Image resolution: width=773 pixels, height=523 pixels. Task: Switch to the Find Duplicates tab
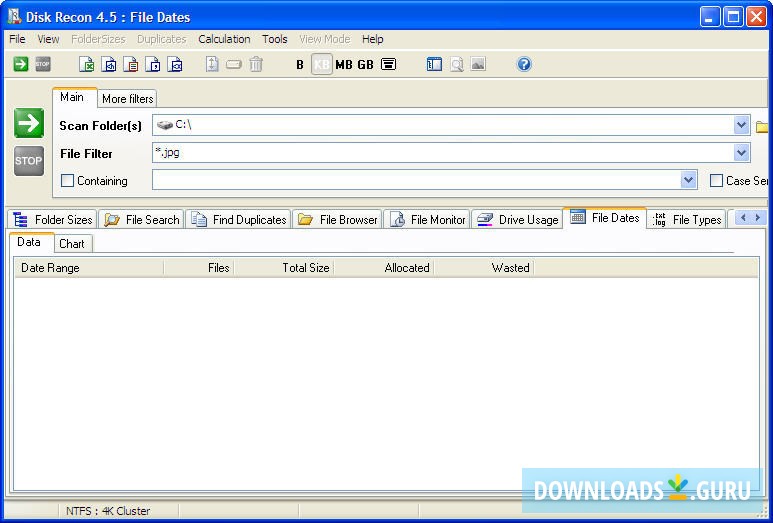pyautogui.click(x=240, y=220)
